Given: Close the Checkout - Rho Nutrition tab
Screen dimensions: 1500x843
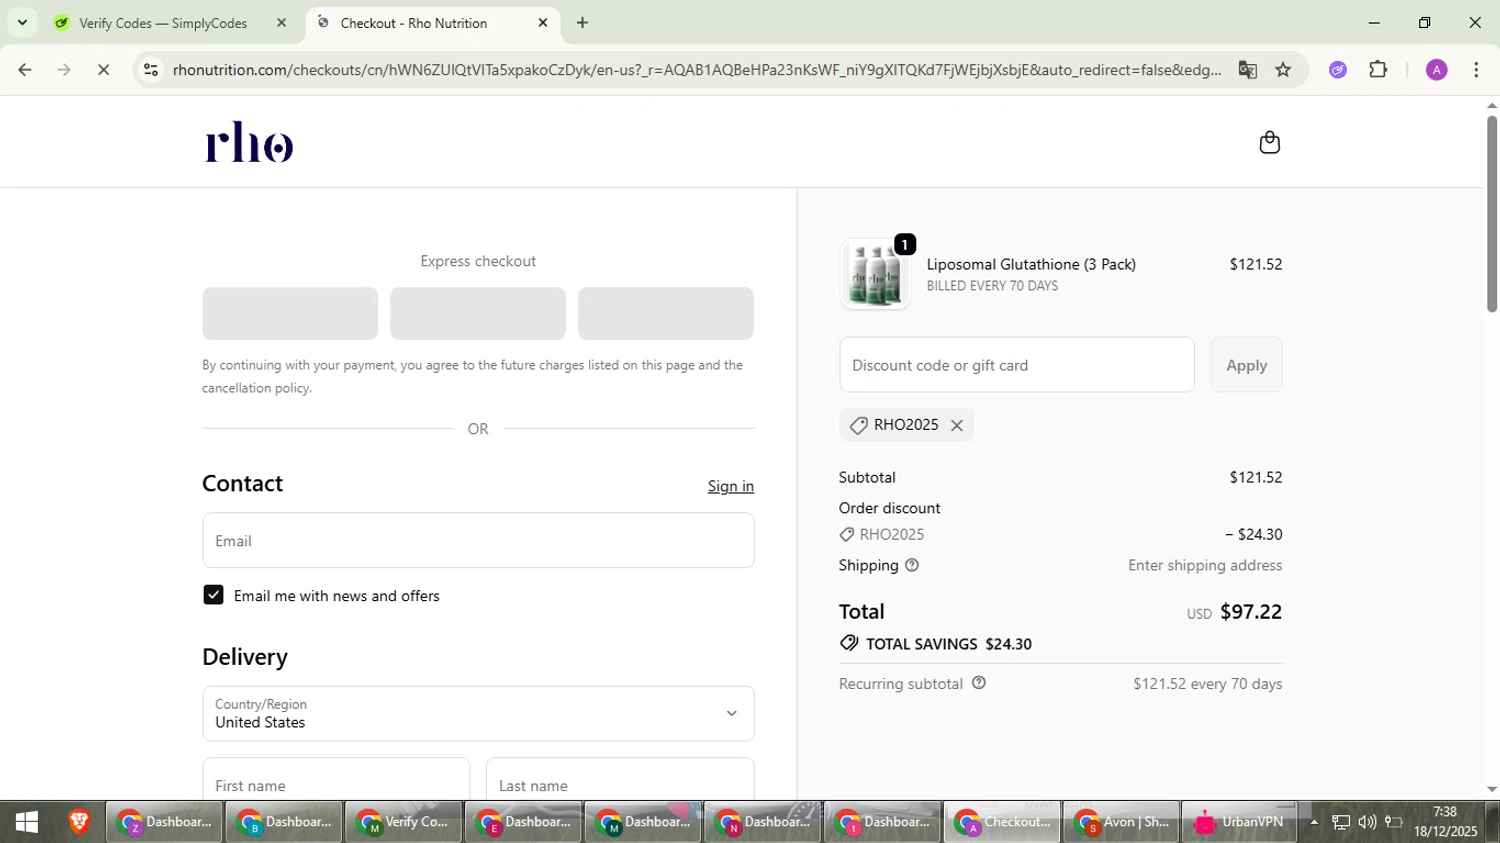Looking at the screenshot, I should tap(543, 23).
